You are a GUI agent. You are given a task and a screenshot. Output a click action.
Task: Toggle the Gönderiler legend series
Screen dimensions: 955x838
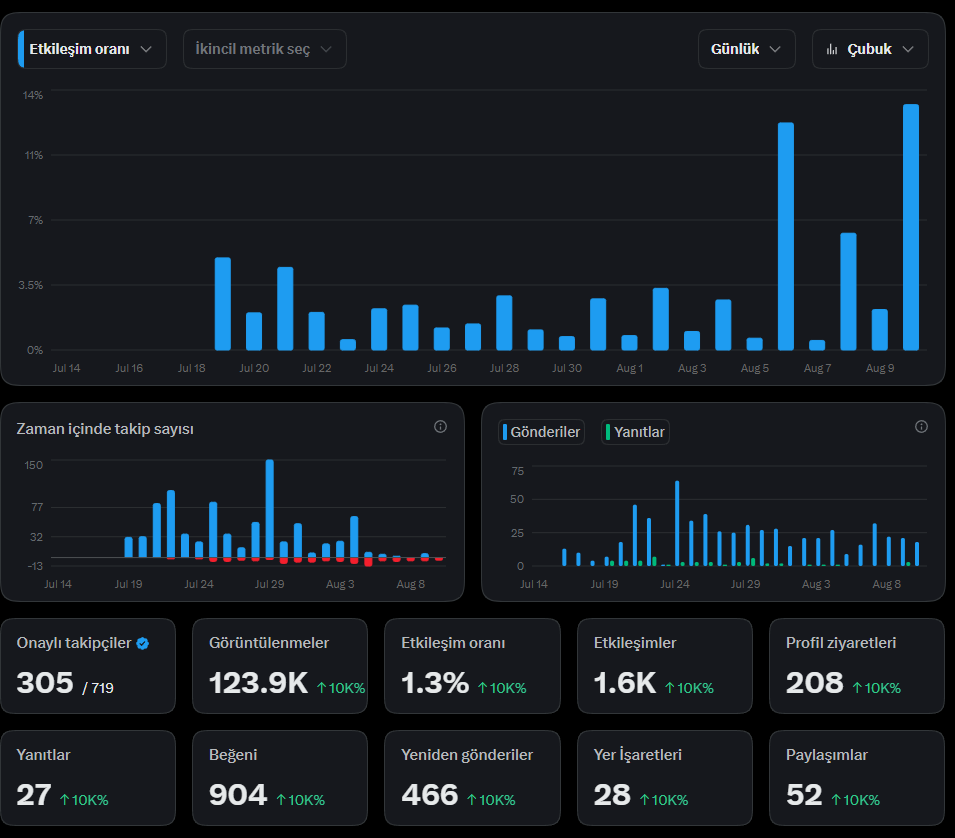pyautogui.click(x=541, y=432)
